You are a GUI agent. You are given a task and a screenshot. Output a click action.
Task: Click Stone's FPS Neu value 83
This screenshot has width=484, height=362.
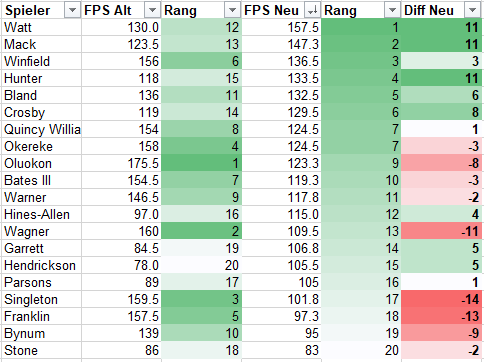pyautogui.click(x=281, y=350)
